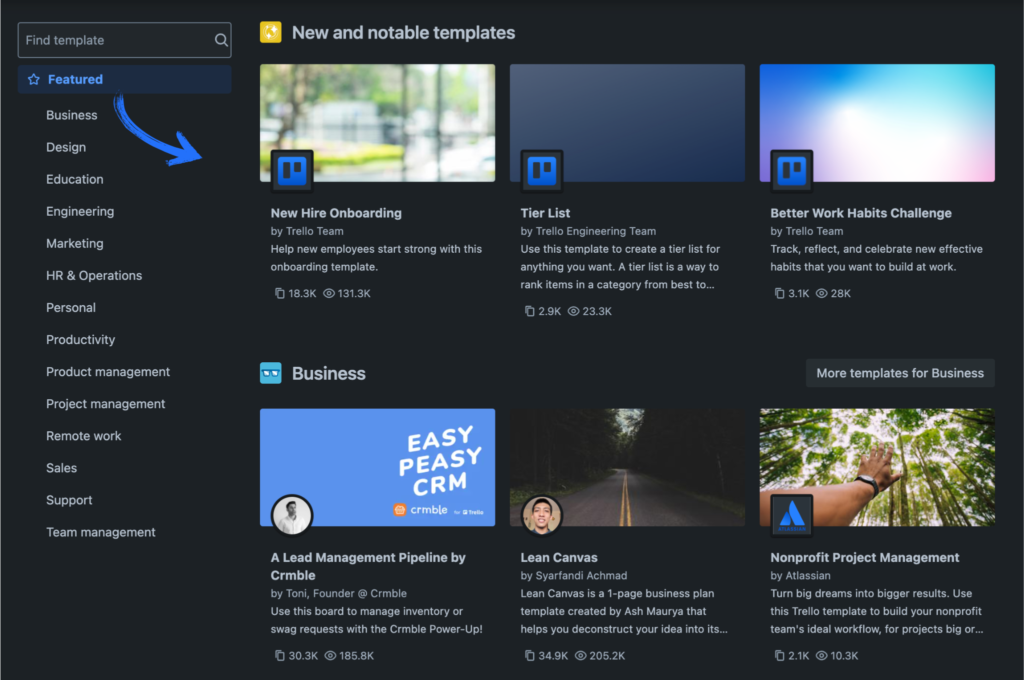Click the copy count icon for New Hire Onboarding
This screenshot has width=1024, height=680.
click(x=280, y=293)
